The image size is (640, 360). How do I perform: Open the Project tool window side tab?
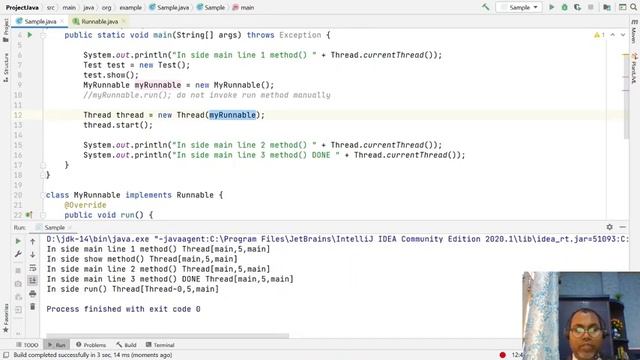click(6, 30)
